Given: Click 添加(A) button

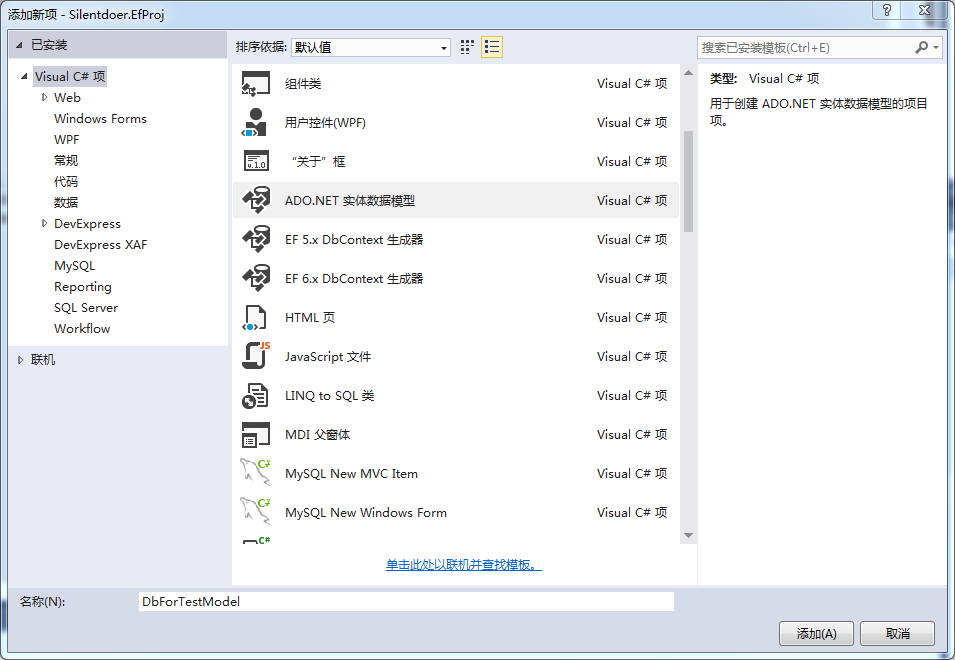Looking at the screenshot, I should (x=816, y=634).
